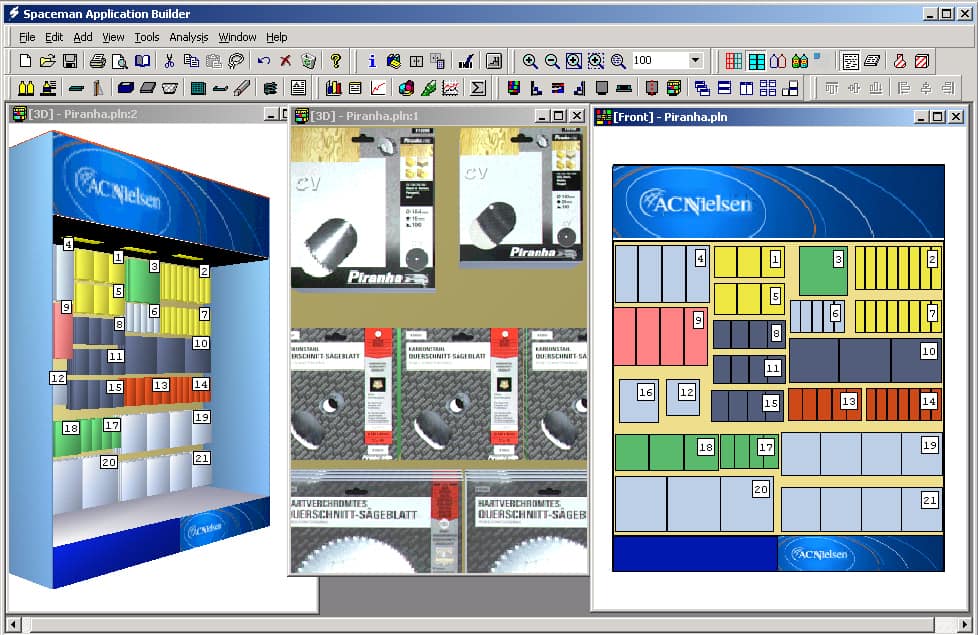Open the Window menu
Viewport: 978px width, 635px height.
[237, 37]
